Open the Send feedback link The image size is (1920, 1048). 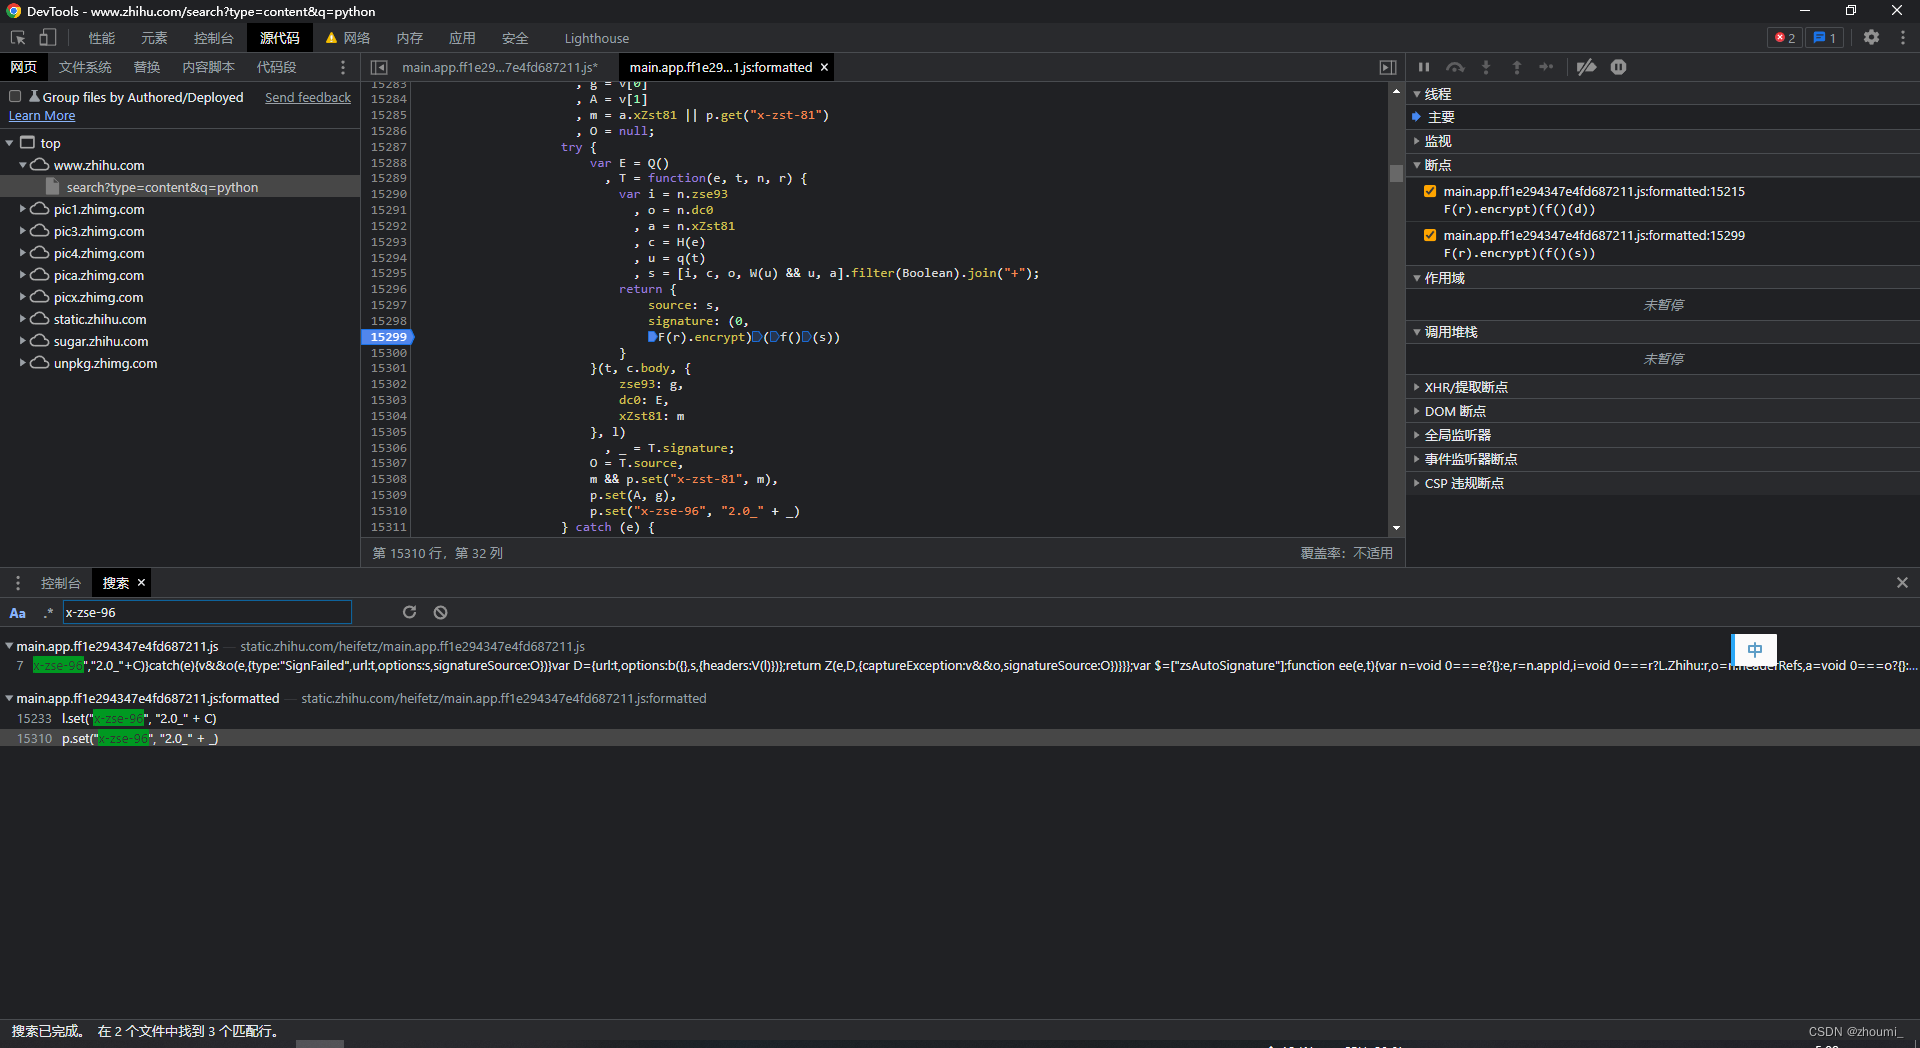tap(308, 97)
